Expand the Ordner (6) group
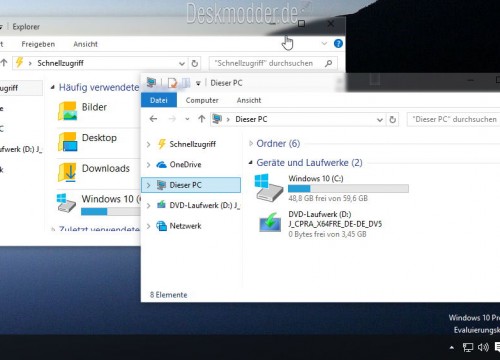 pyautogui.click(x=251, y=144)
